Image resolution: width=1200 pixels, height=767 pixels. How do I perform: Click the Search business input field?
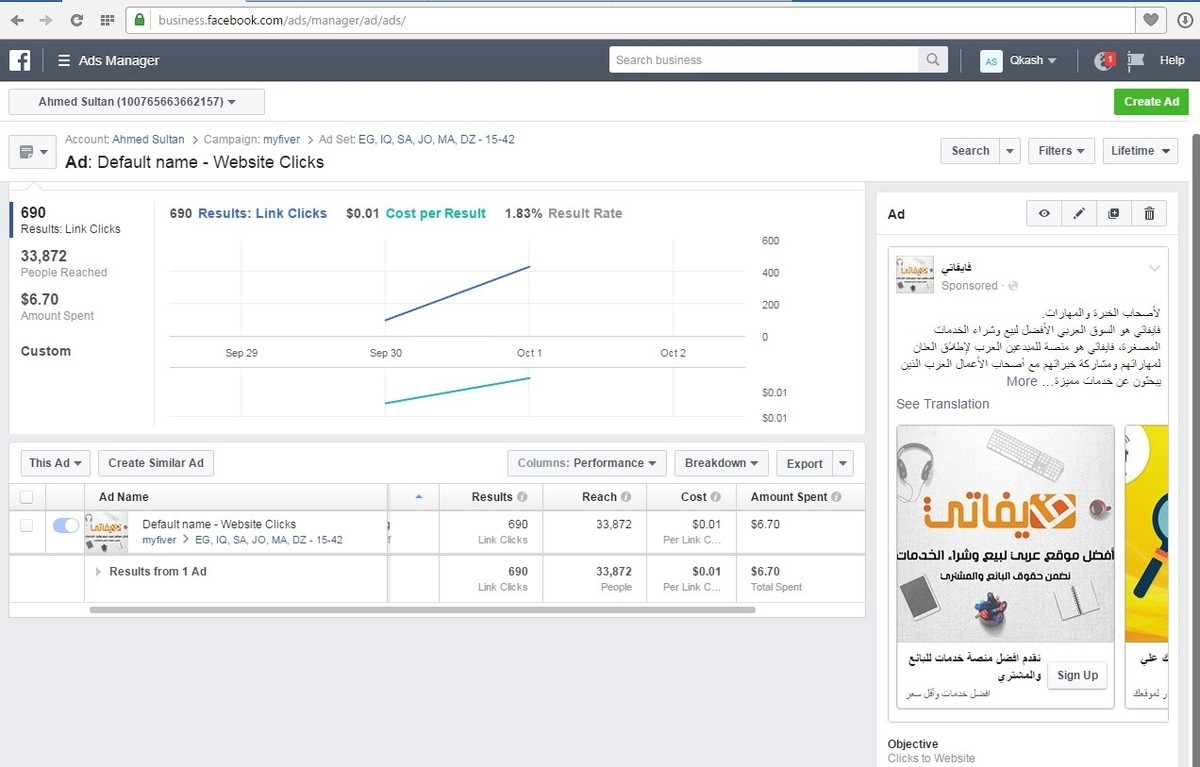[x=764, y=60]
